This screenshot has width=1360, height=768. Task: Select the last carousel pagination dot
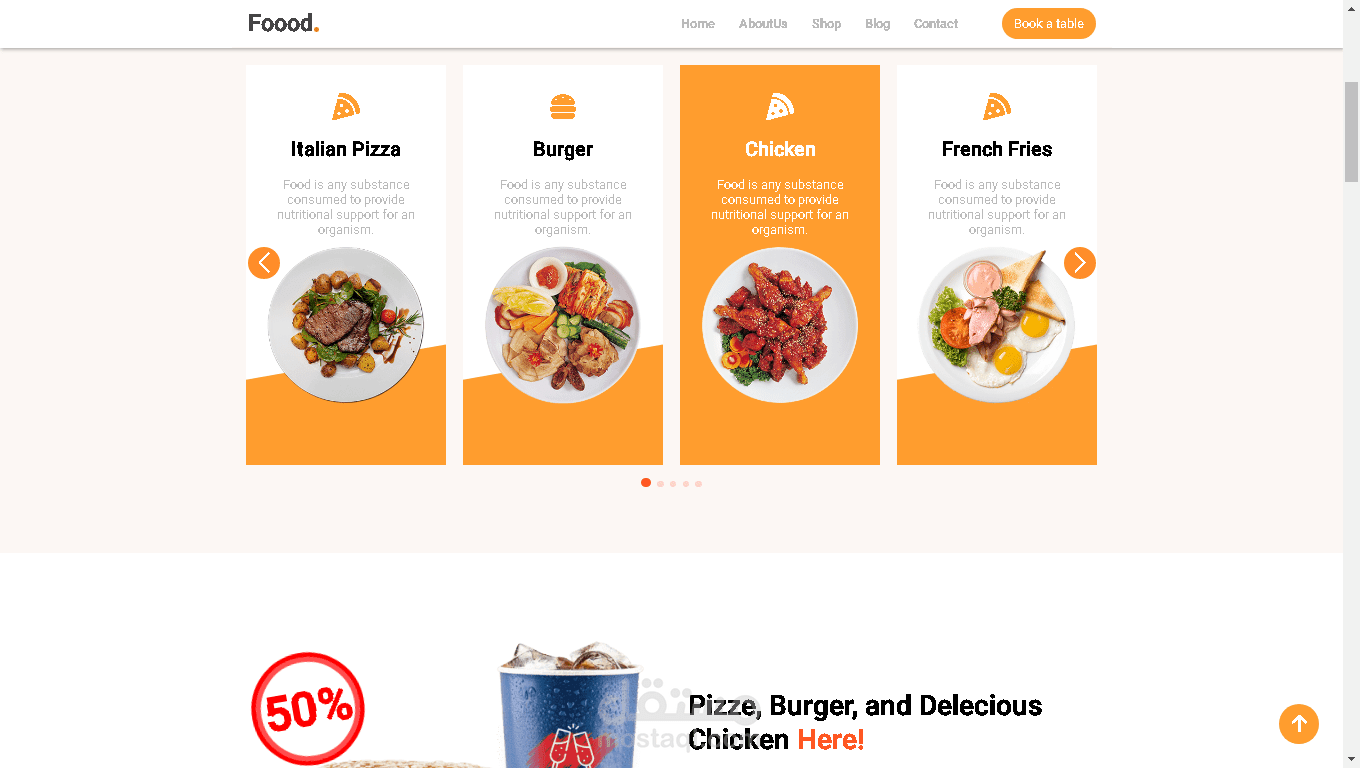click(x=698, y=484)
